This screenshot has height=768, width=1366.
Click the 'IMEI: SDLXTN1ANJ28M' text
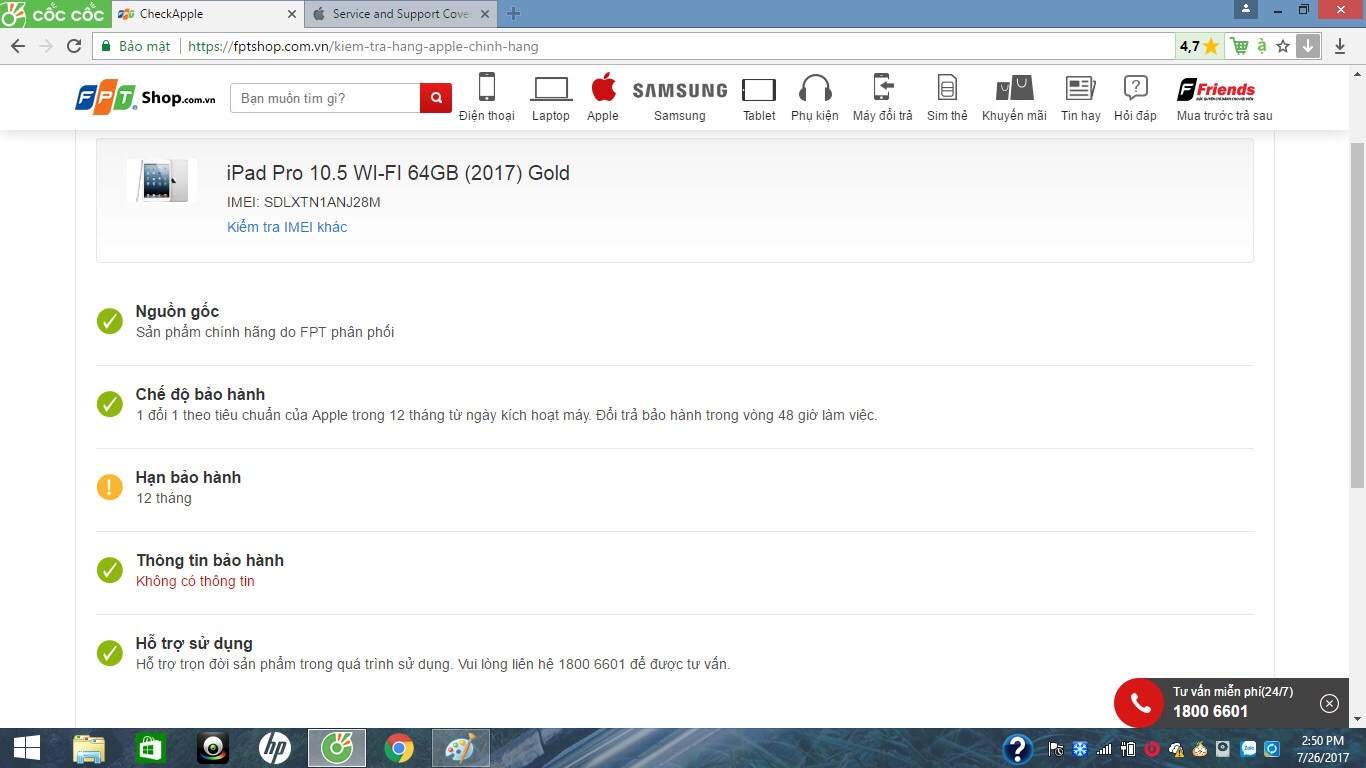[304, 202]
